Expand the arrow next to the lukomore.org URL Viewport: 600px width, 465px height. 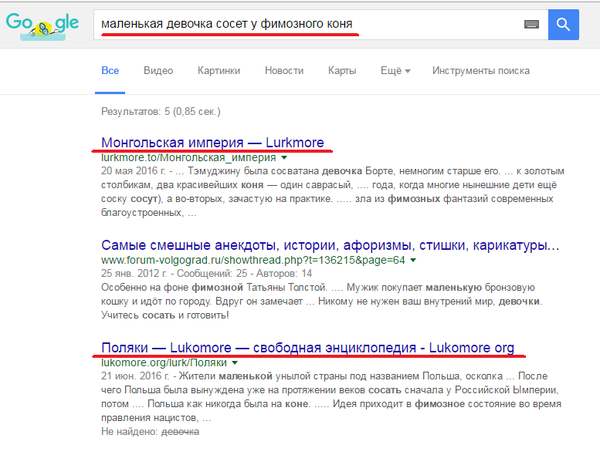point(235,363)
